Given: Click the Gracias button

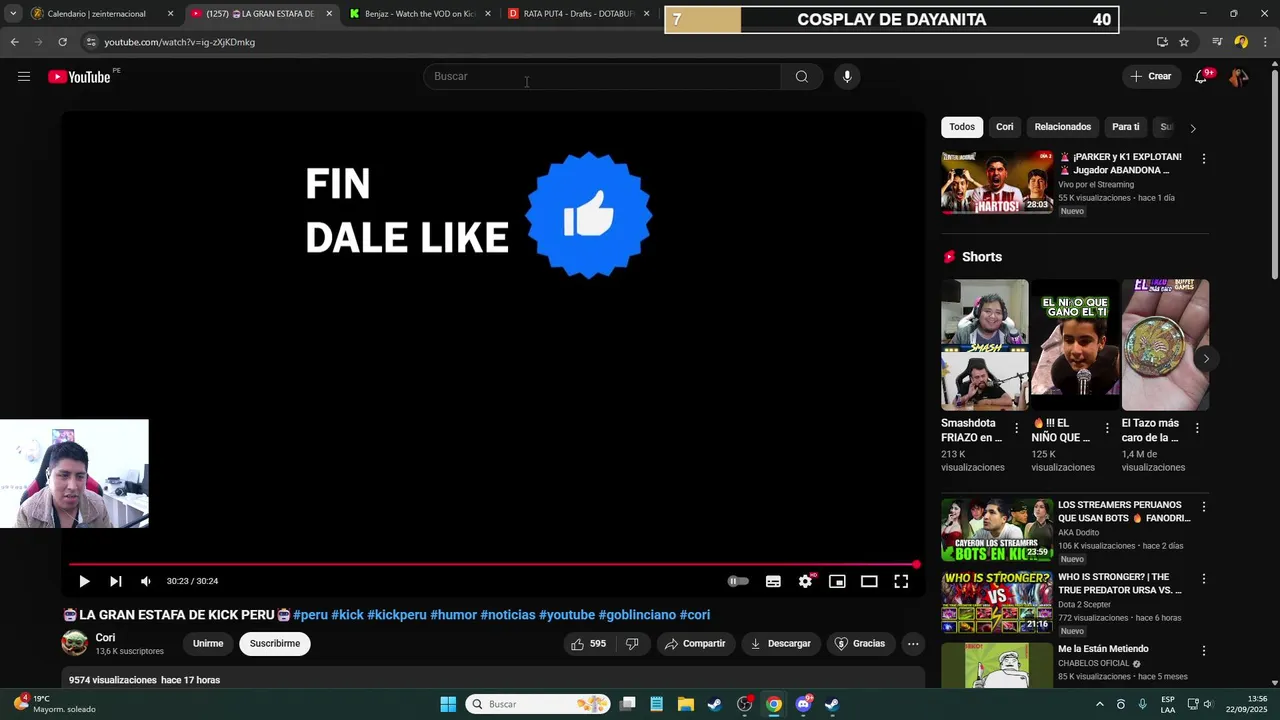Looking at the screenshot, I should pyautogui.click(x=860, y=644).
